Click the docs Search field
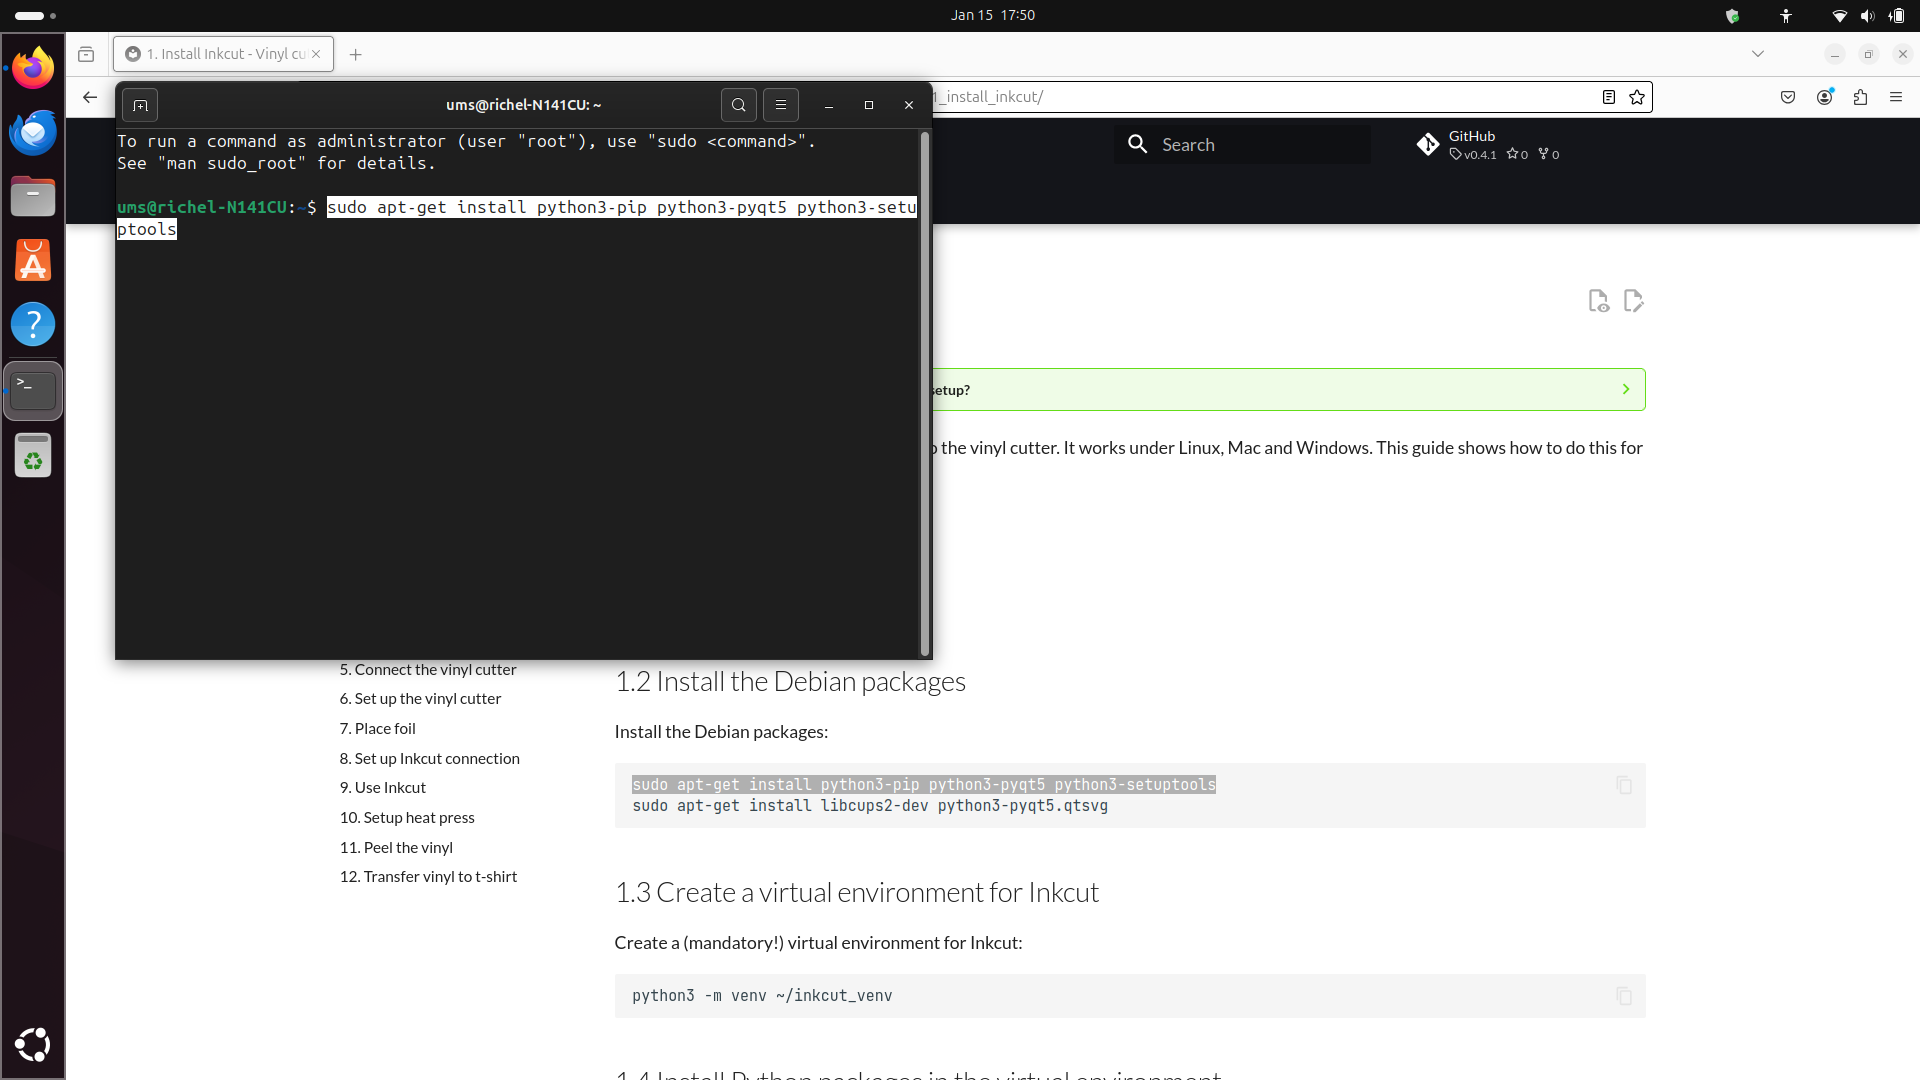1920x1080 pixels. pyautogui.click(x=1242, y=145)
